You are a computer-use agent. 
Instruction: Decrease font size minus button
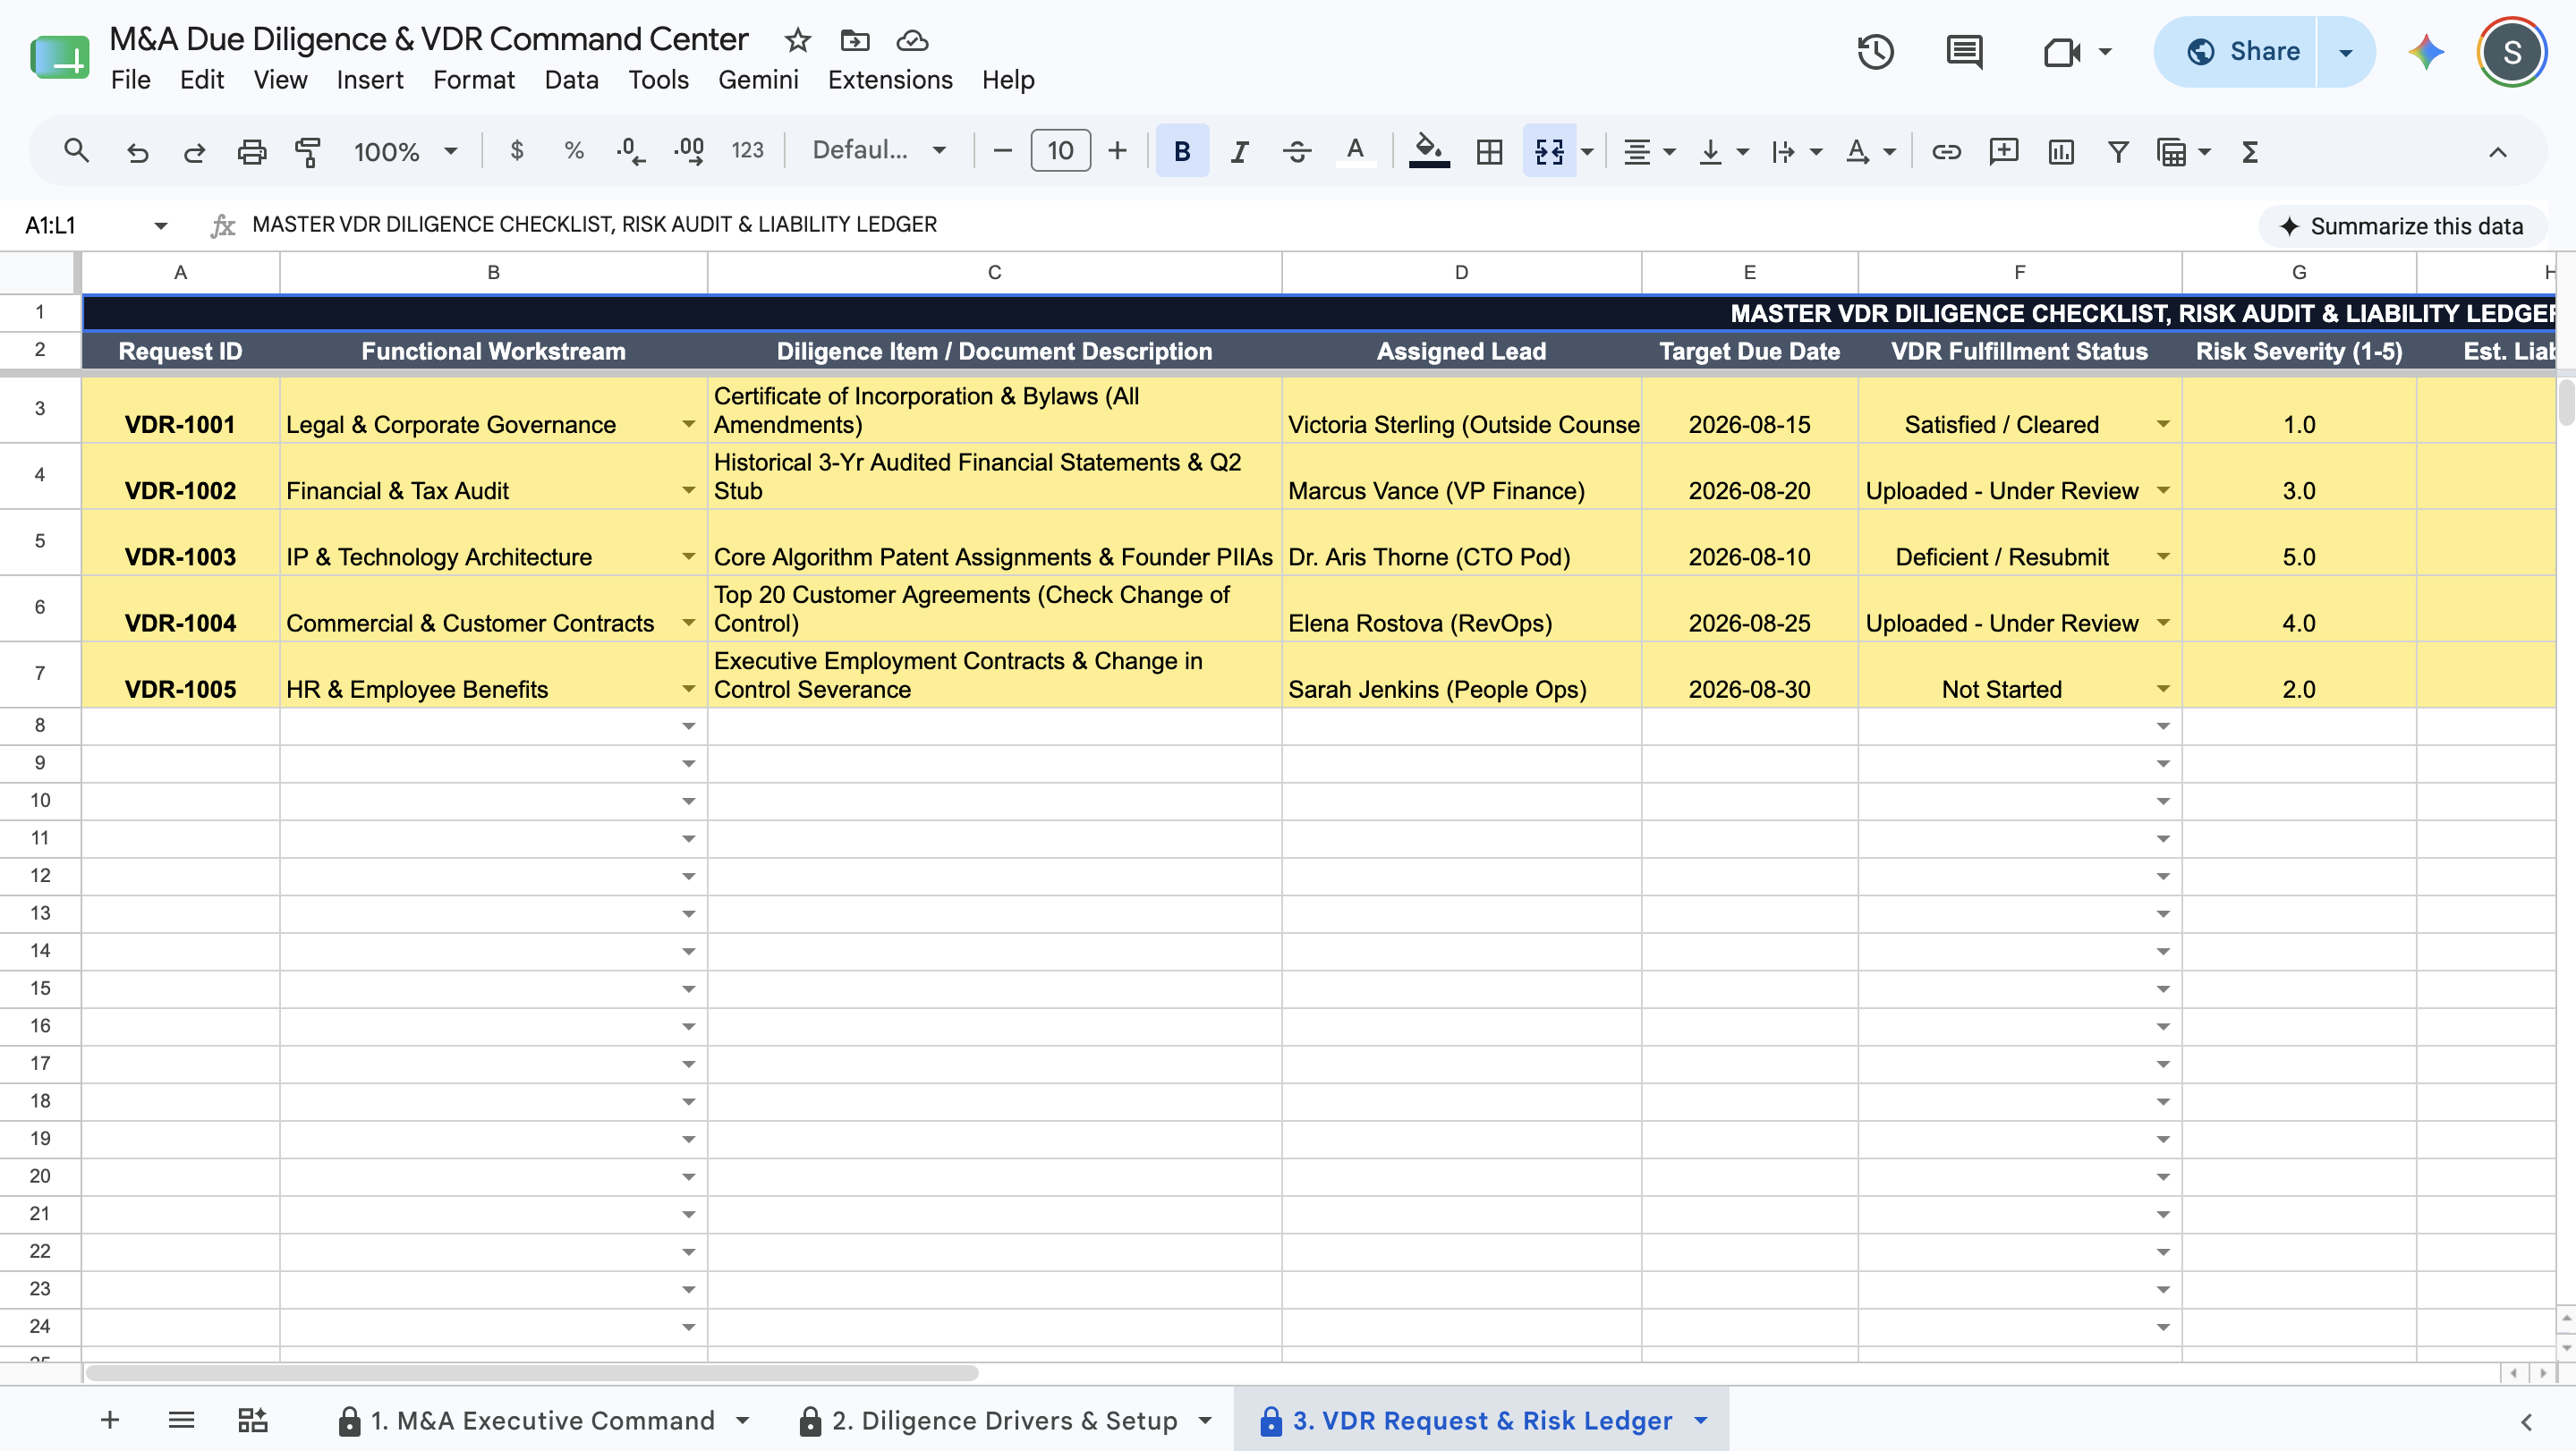coord(1002,151)
